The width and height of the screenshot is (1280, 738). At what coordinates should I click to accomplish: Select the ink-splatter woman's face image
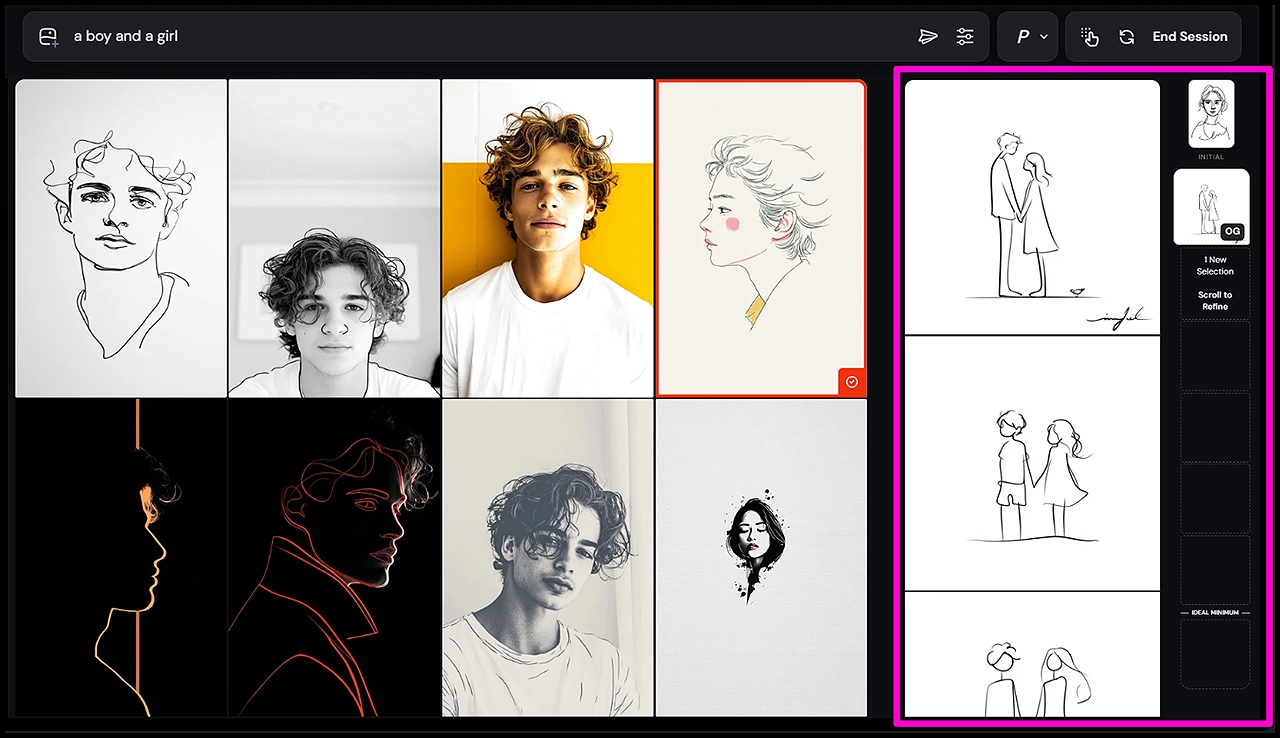point(761,558)
